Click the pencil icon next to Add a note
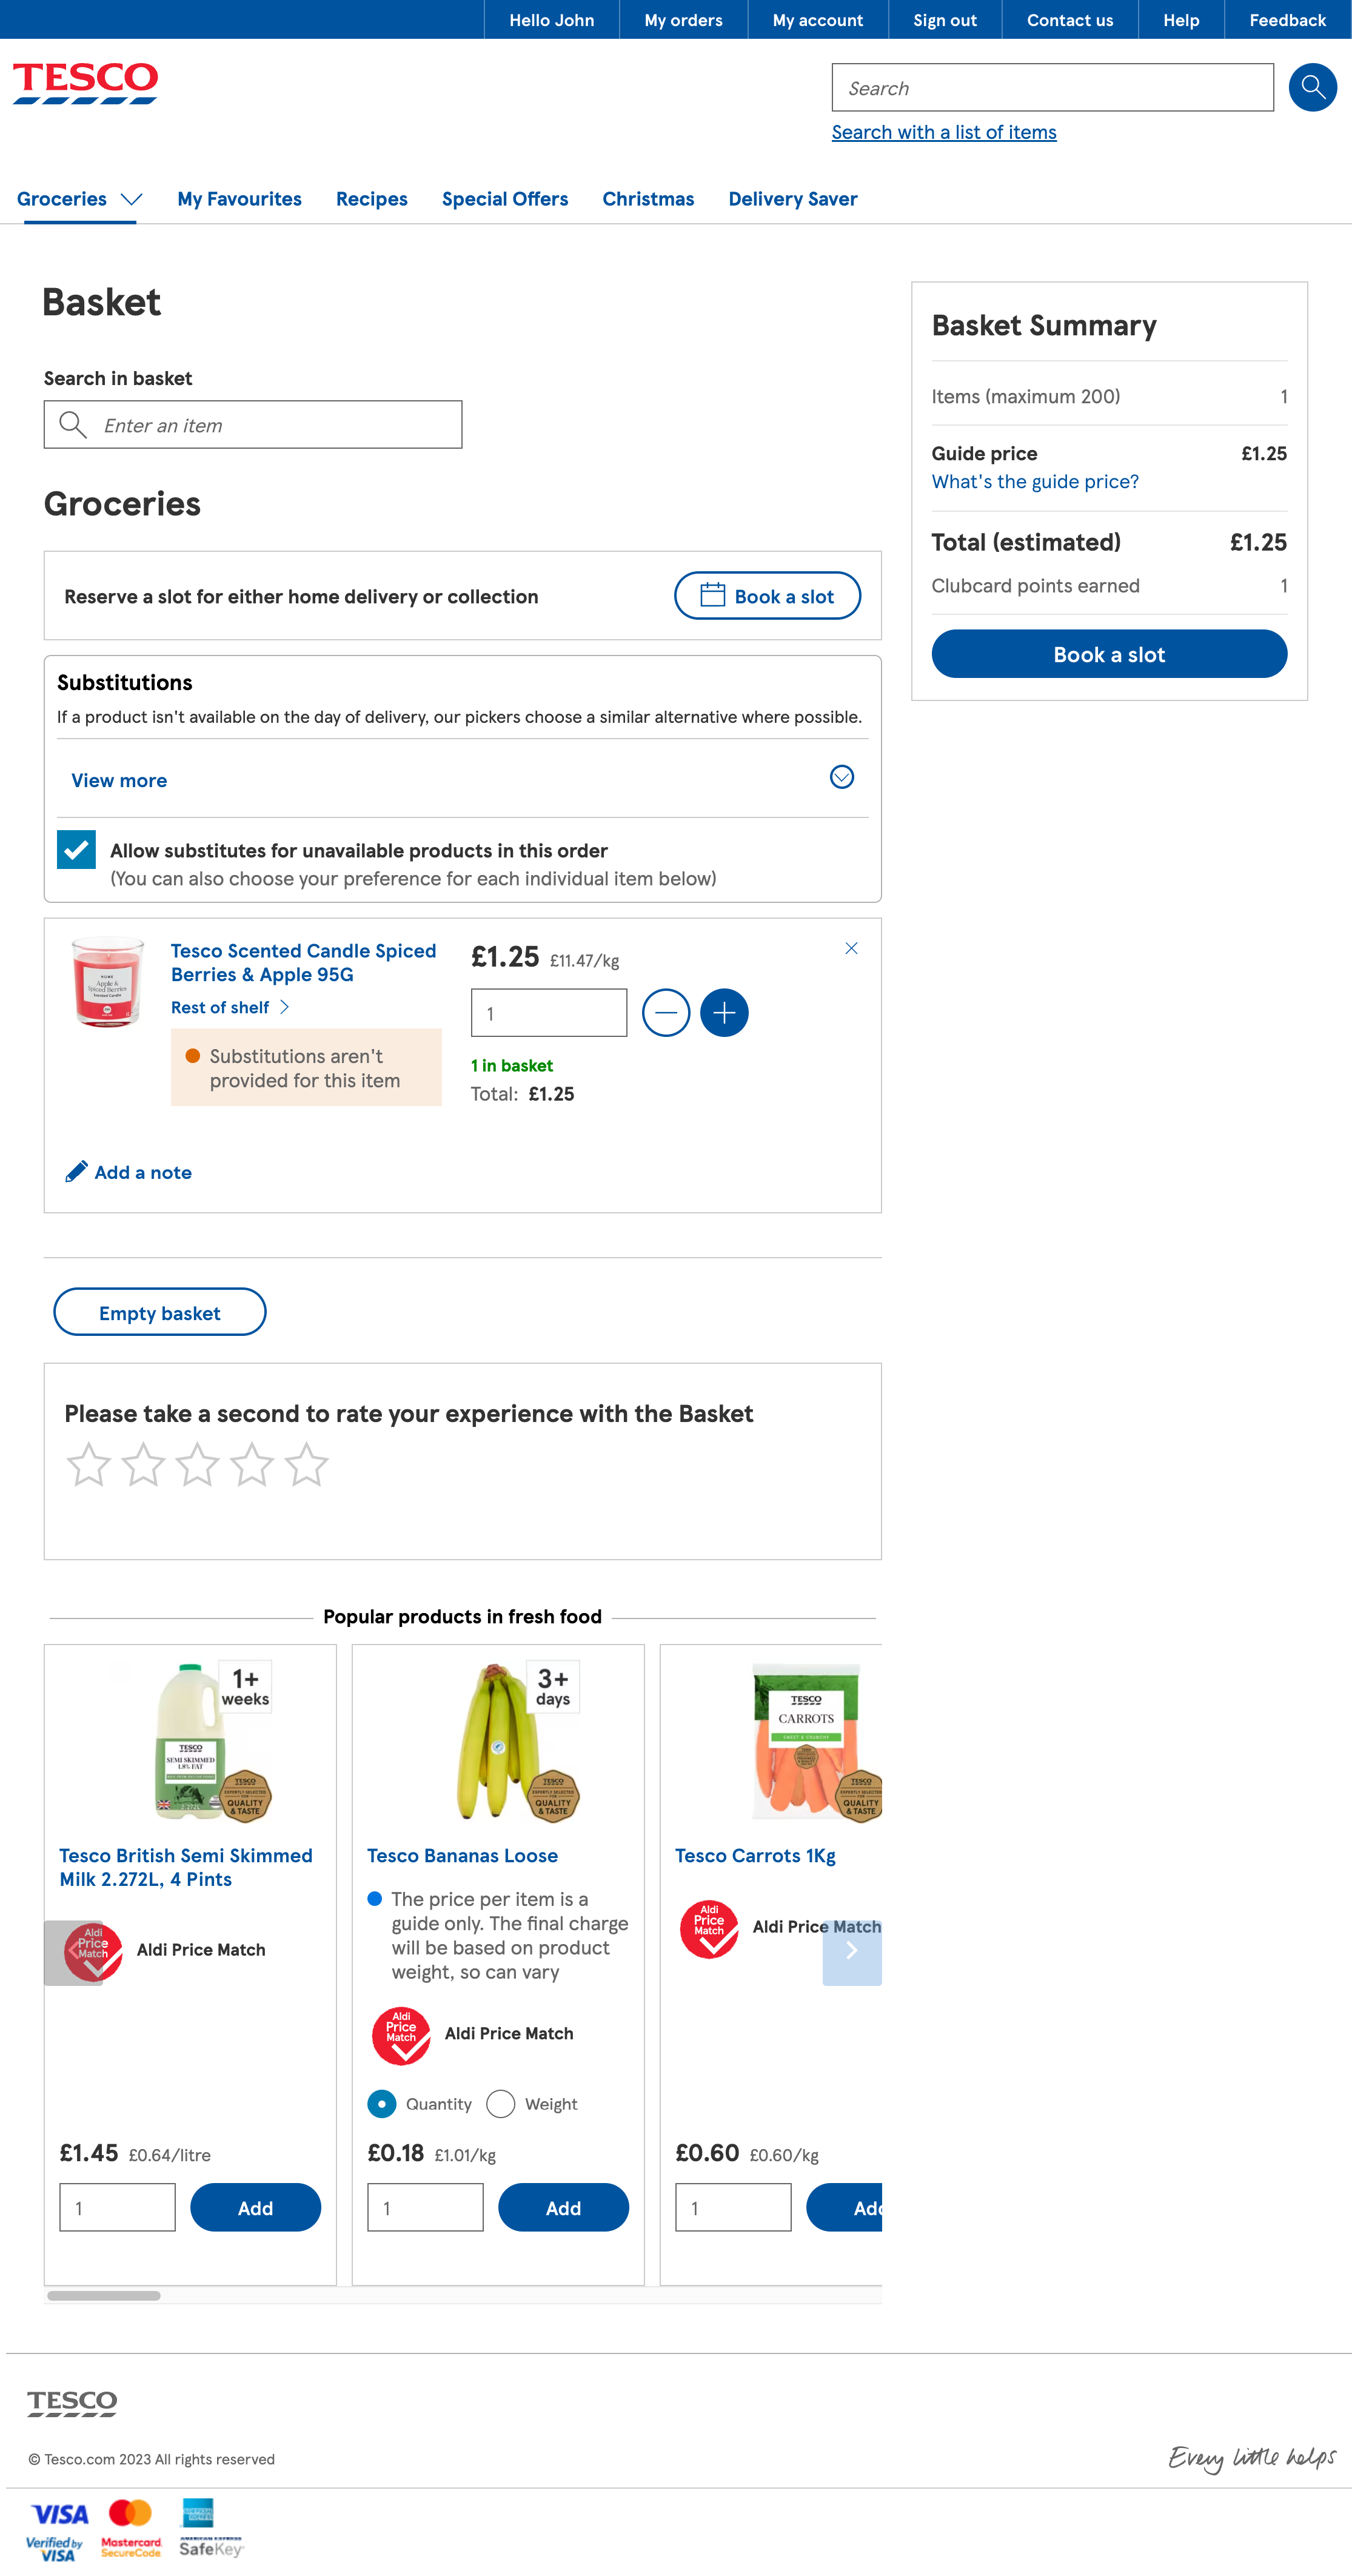The width and height of the screenshot is (1352, 2576). [76, 1171]
